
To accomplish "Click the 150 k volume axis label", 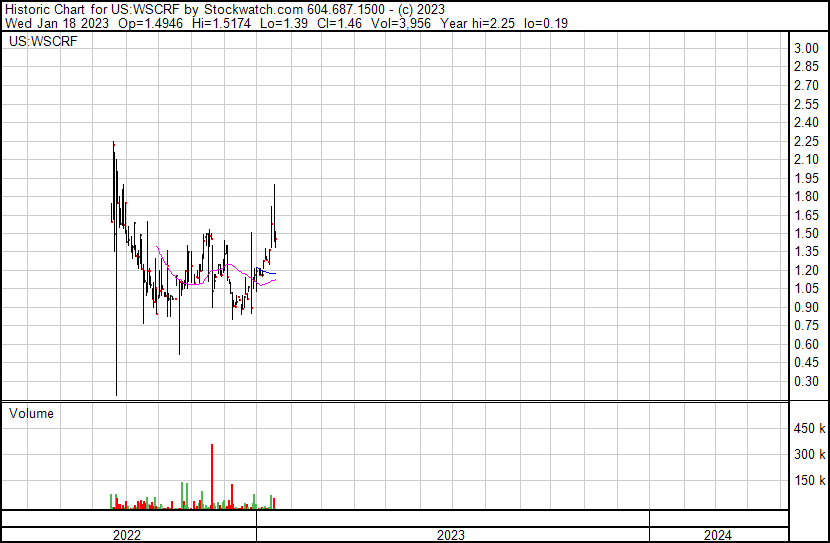I will [810, 480].
